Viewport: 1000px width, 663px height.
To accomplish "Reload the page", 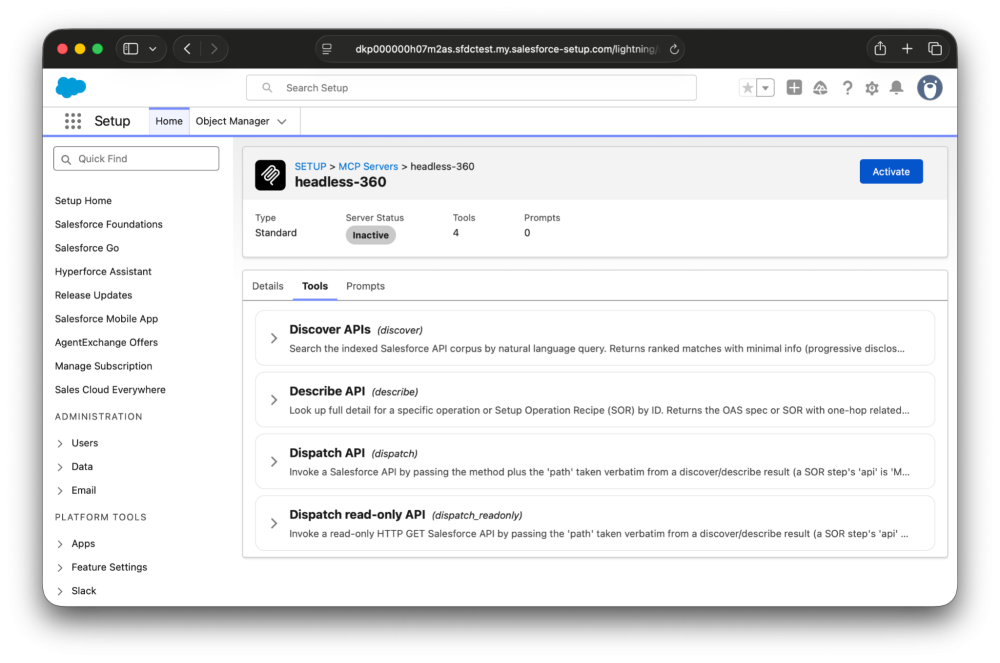I will (674, 49).
